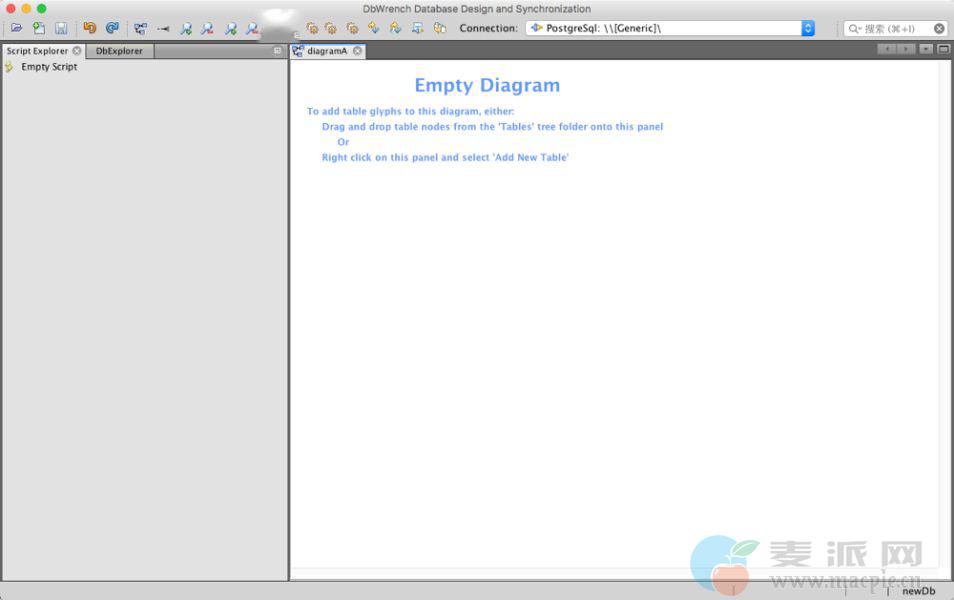Image resolution: width=954 pixels, height=600 pixels.
Task: Close the diagramA tab
Action: tap(358, 51)
